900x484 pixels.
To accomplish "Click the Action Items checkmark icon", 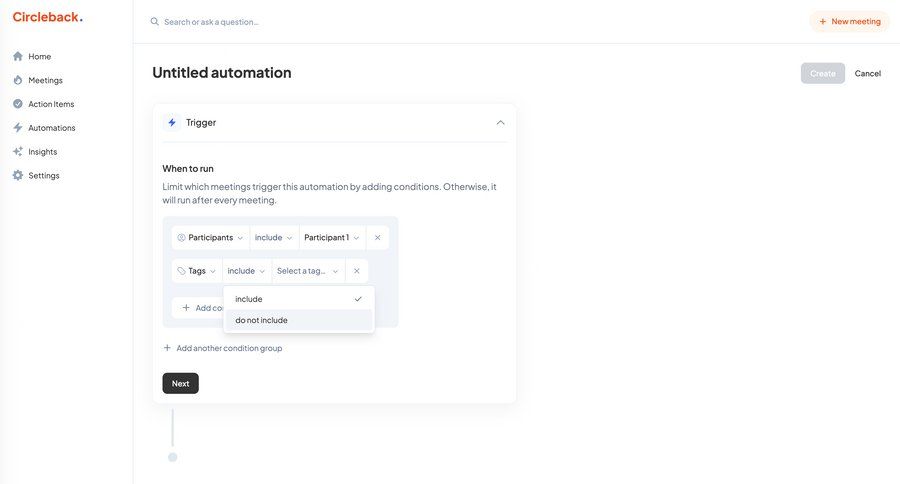I will tap(18, 104).
